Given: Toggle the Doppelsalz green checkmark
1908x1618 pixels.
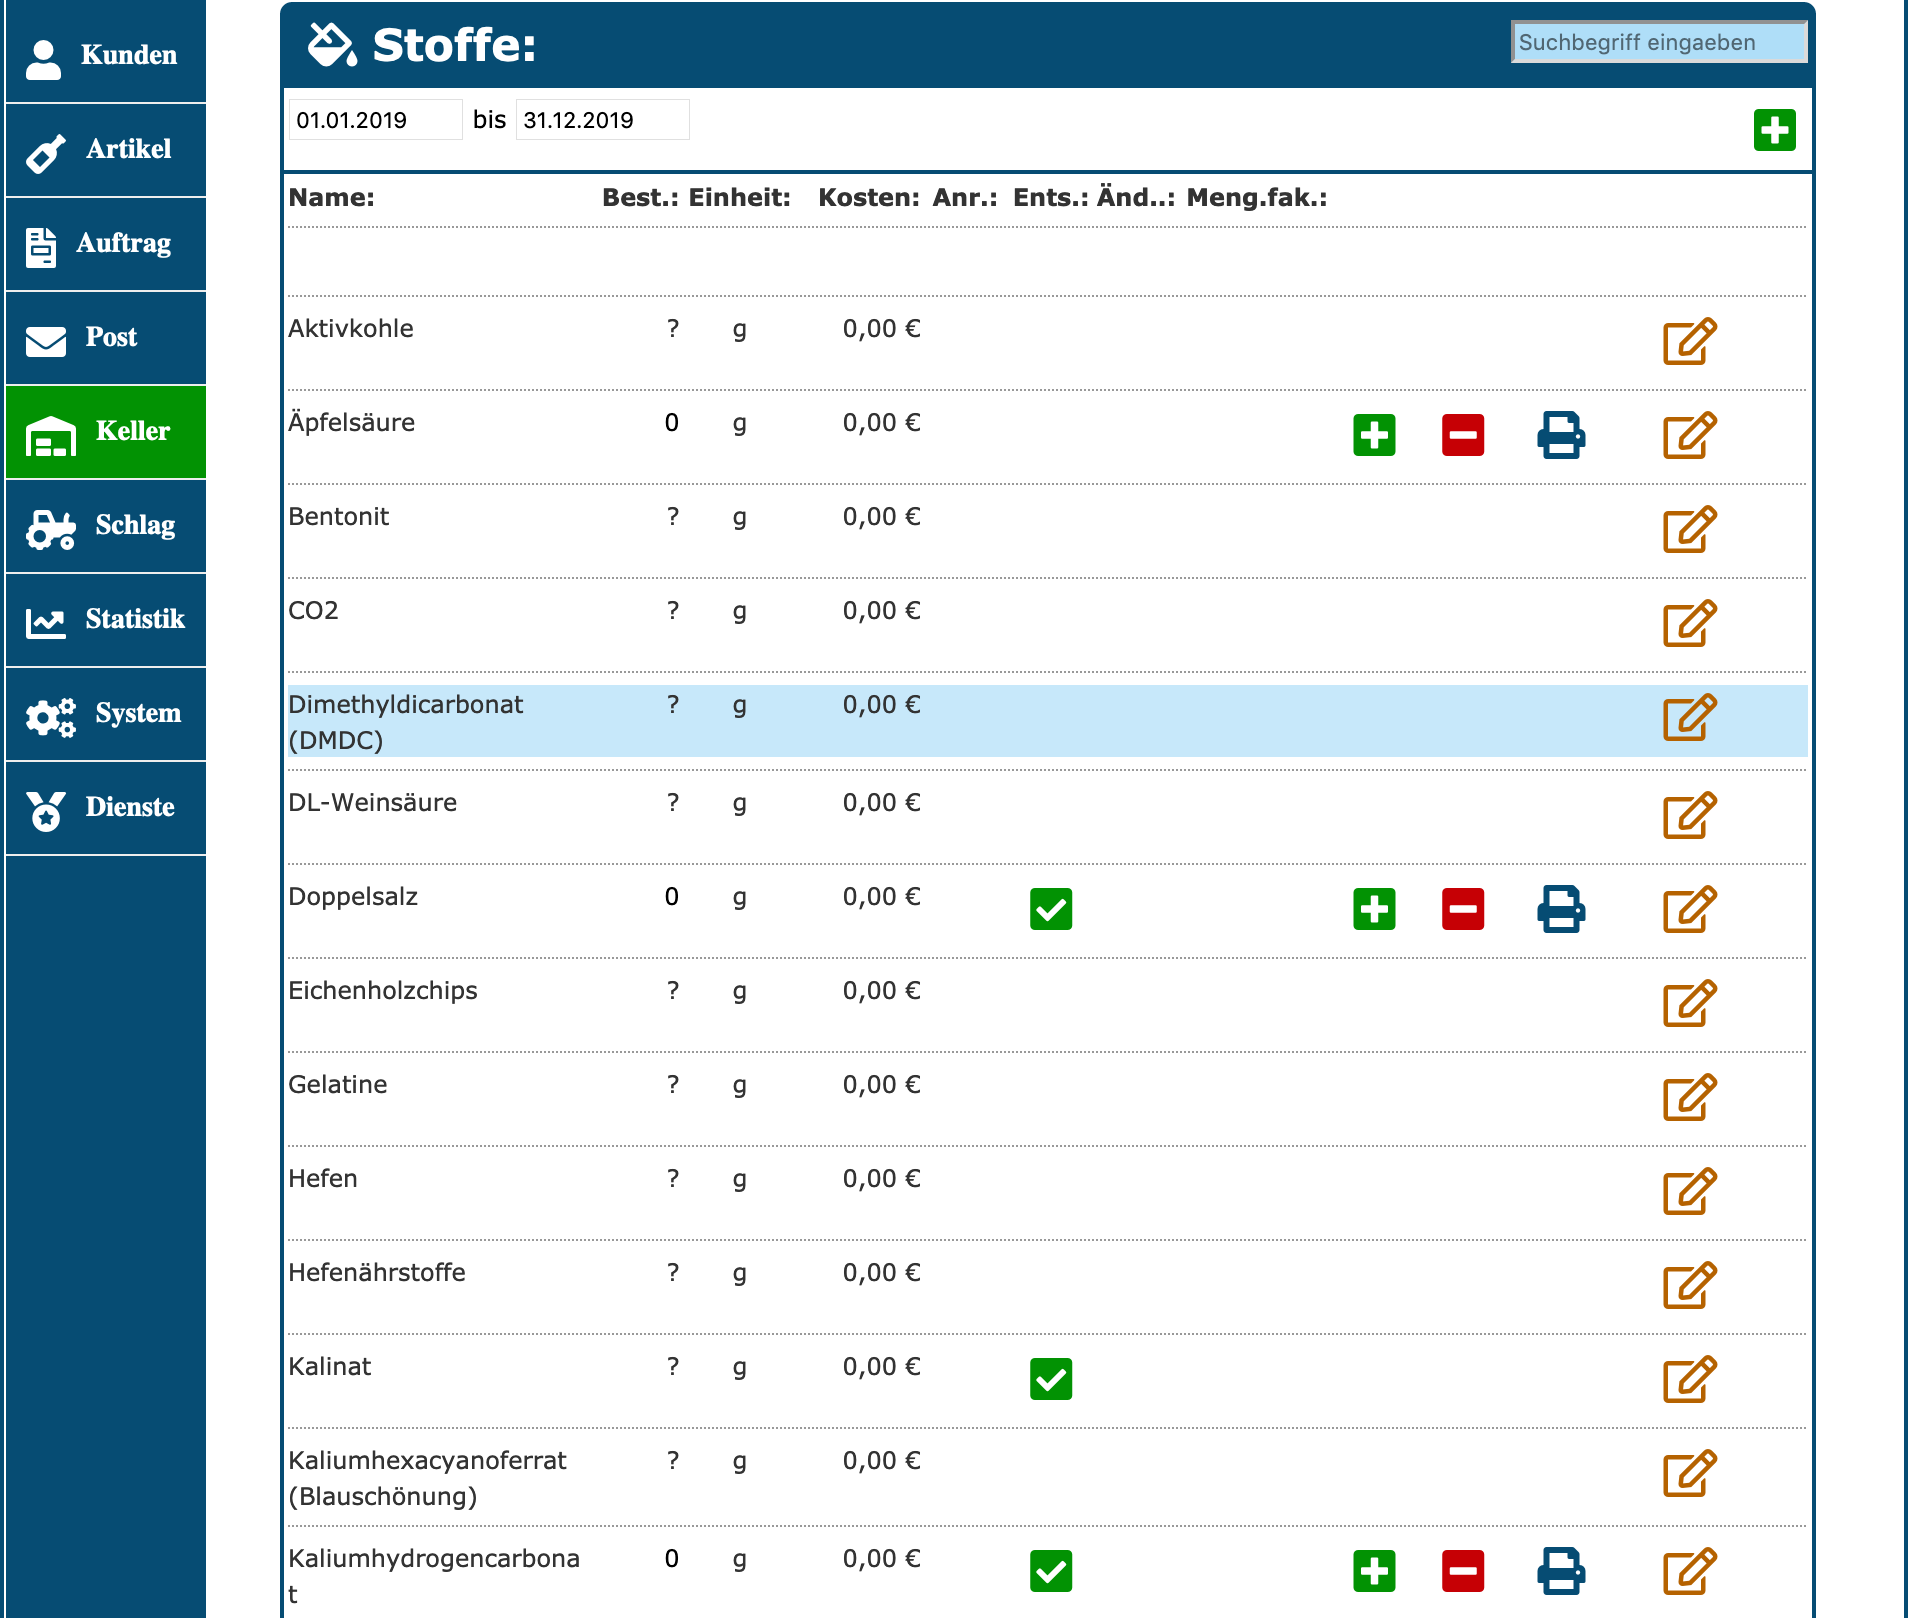Looking at the screenshot, I should (x=1050, y=910).
